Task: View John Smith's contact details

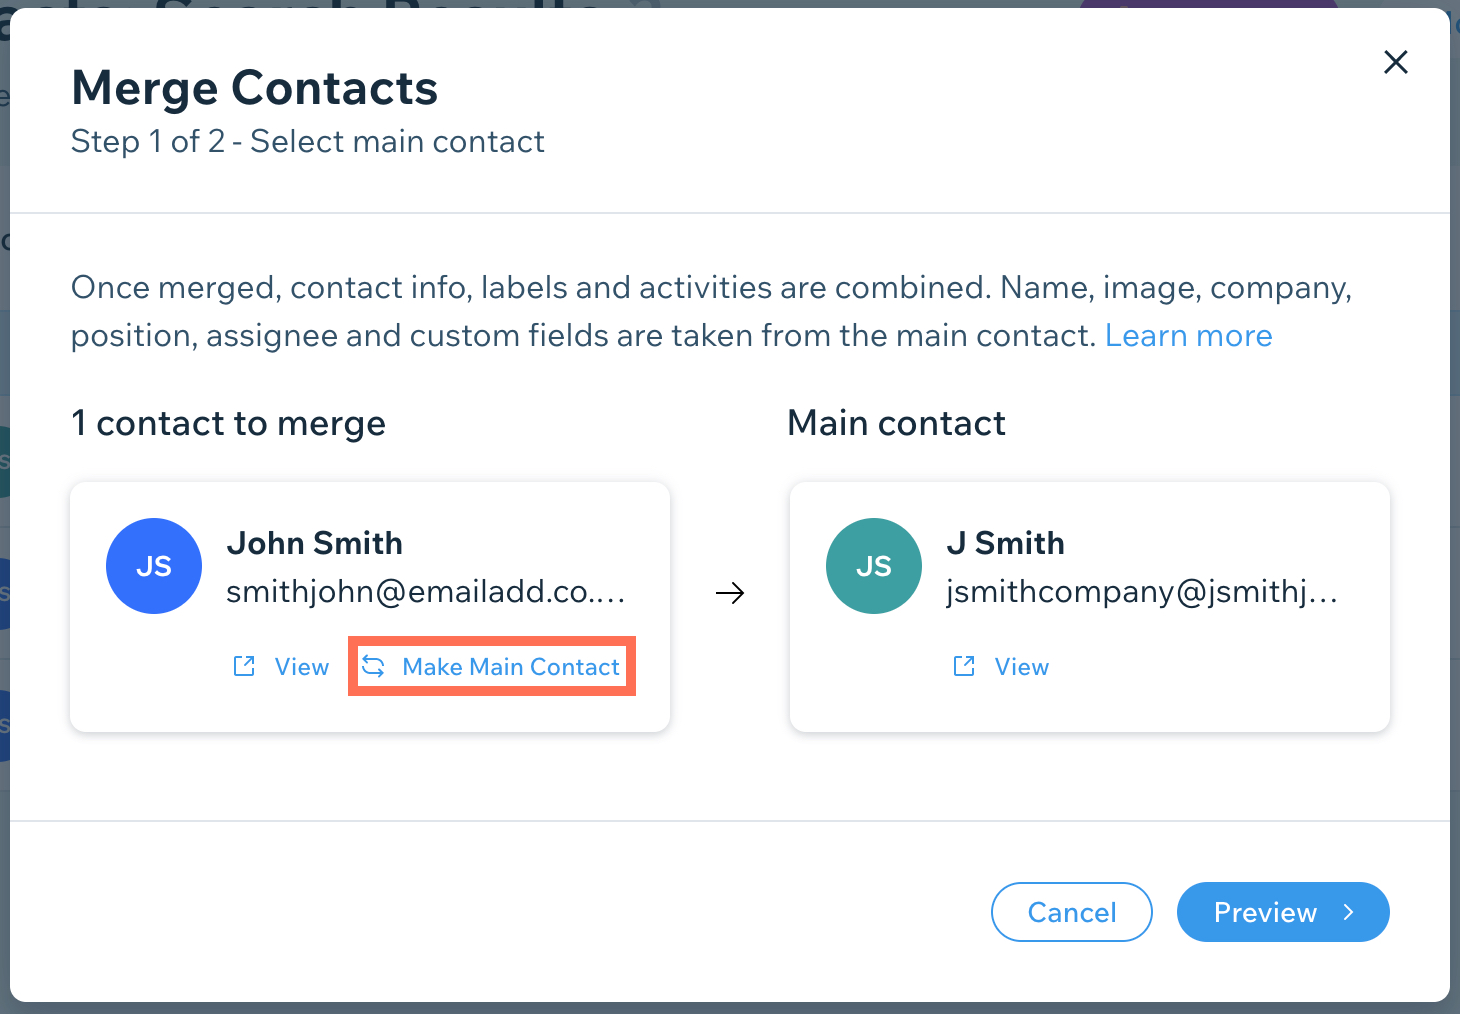Action: point(300,666)
